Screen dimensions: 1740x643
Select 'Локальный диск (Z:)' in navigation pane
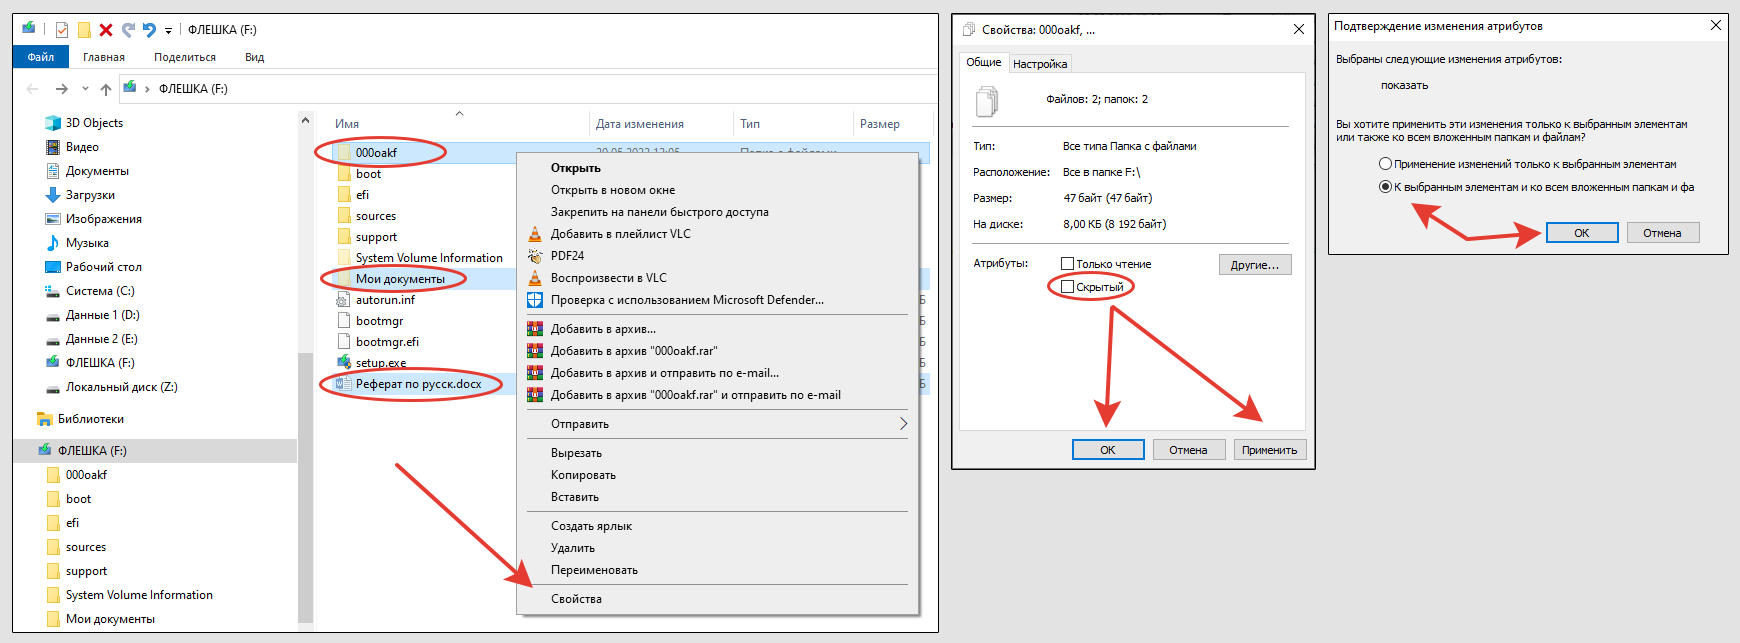121,387
